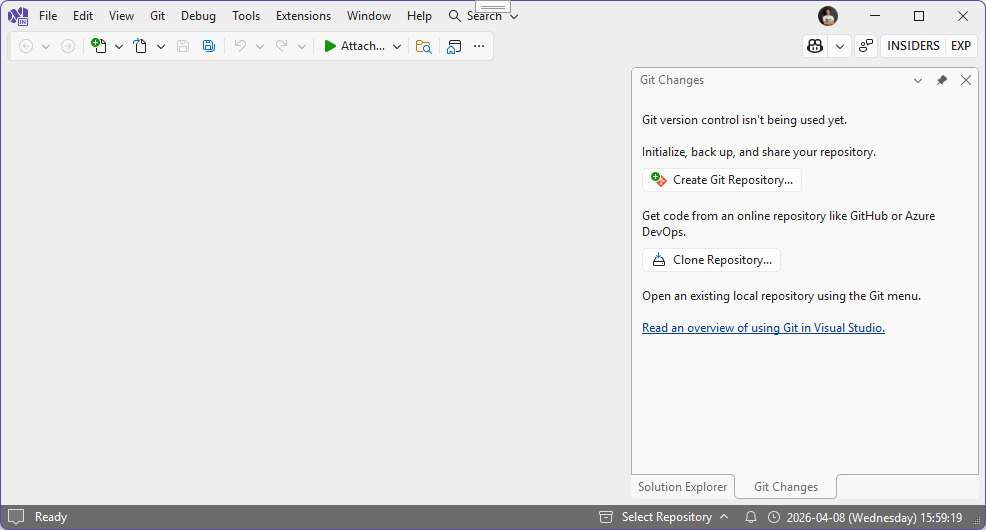Screen dimensions: 986x530
Task: Open the Git menu
Action: coord(157,16)
